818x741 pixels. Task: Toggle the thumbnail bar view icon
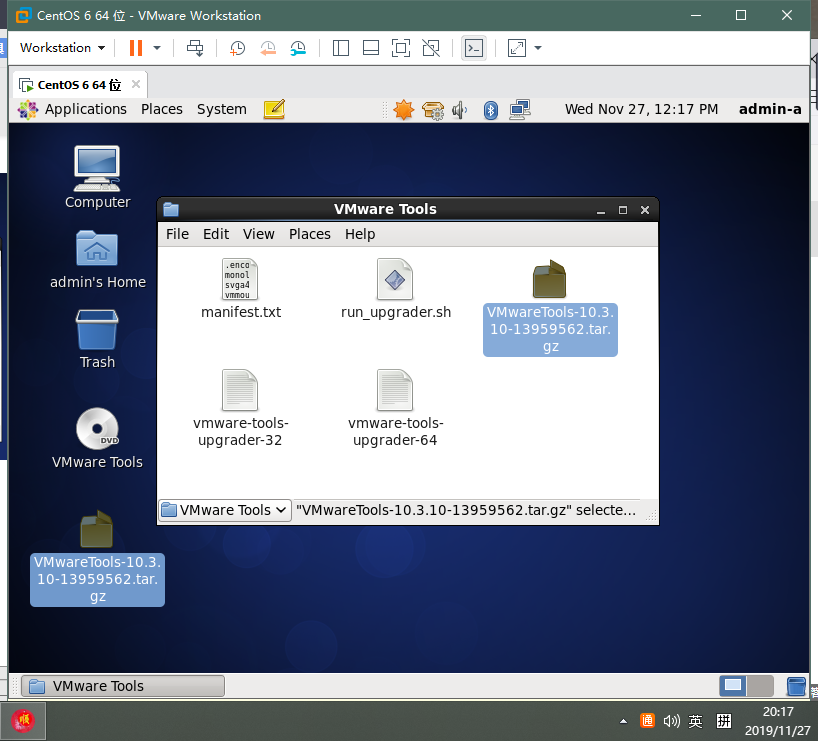(371, 48)
